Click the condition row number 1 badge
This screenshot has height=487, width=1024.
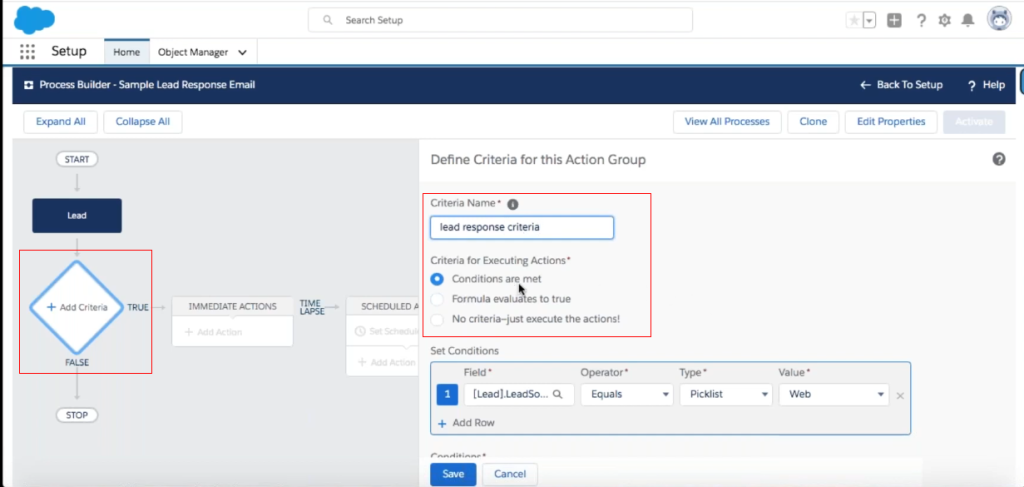(447, 394)
